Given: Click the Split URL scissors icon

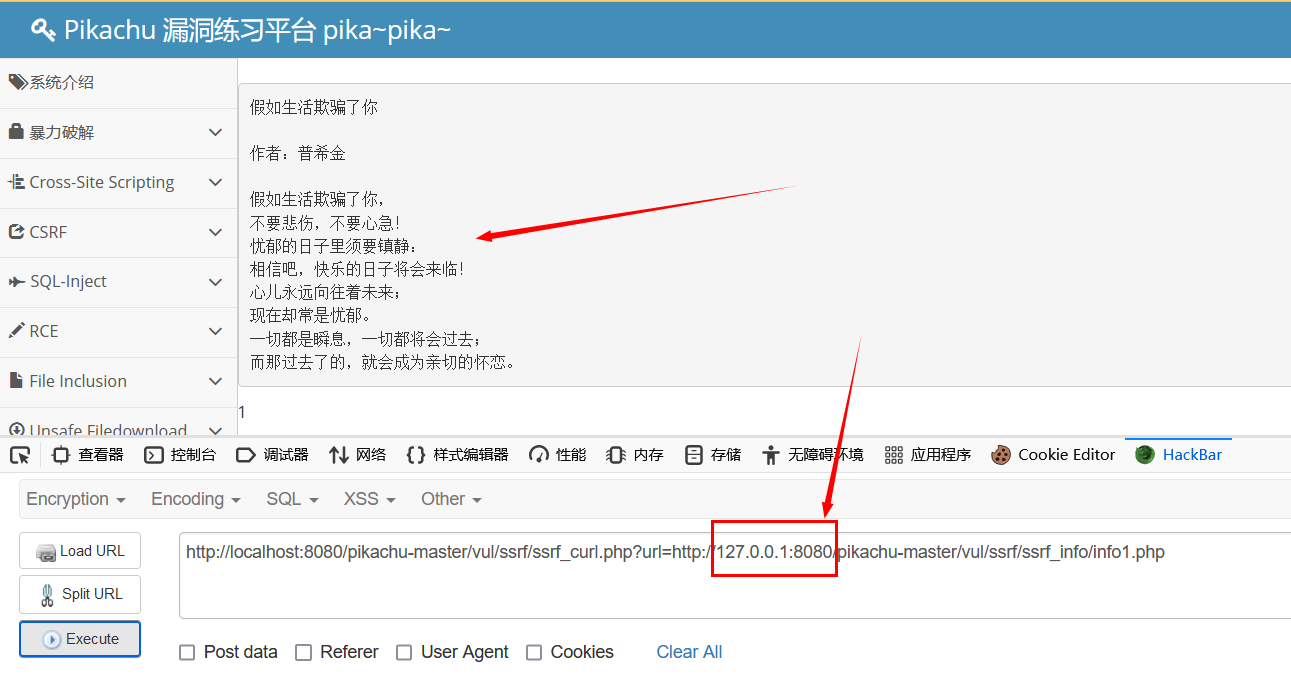Looking at the screenshot, I should 47,594.
